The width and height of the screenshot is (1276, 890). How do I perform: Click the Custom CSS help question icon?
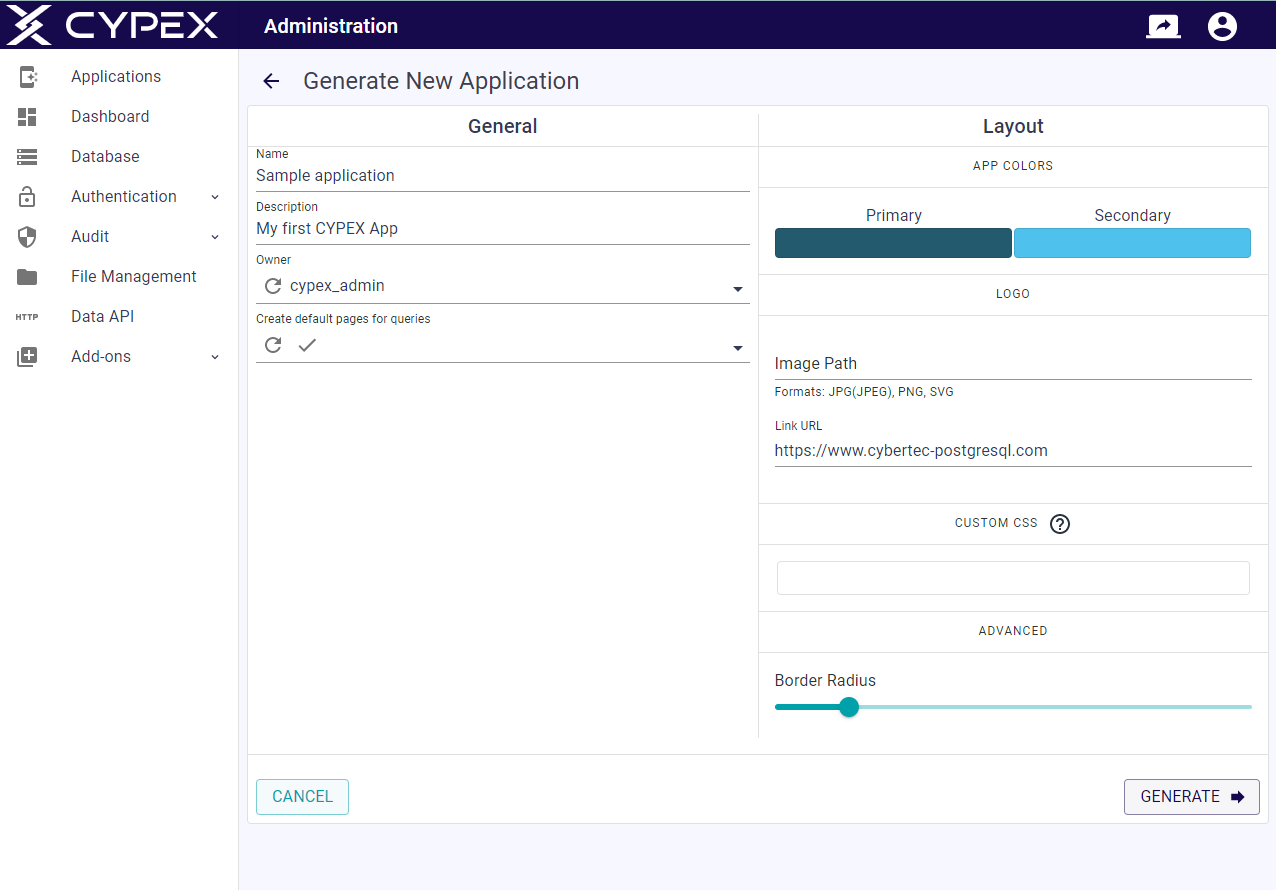1060,524
